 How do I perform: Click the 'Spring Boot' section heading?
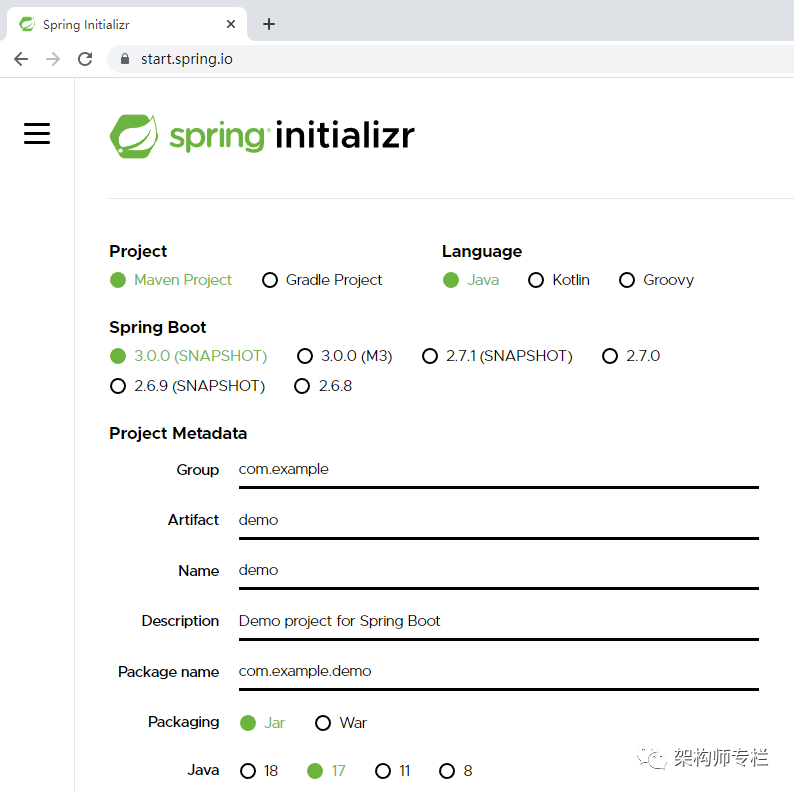(x=157, y=328)
